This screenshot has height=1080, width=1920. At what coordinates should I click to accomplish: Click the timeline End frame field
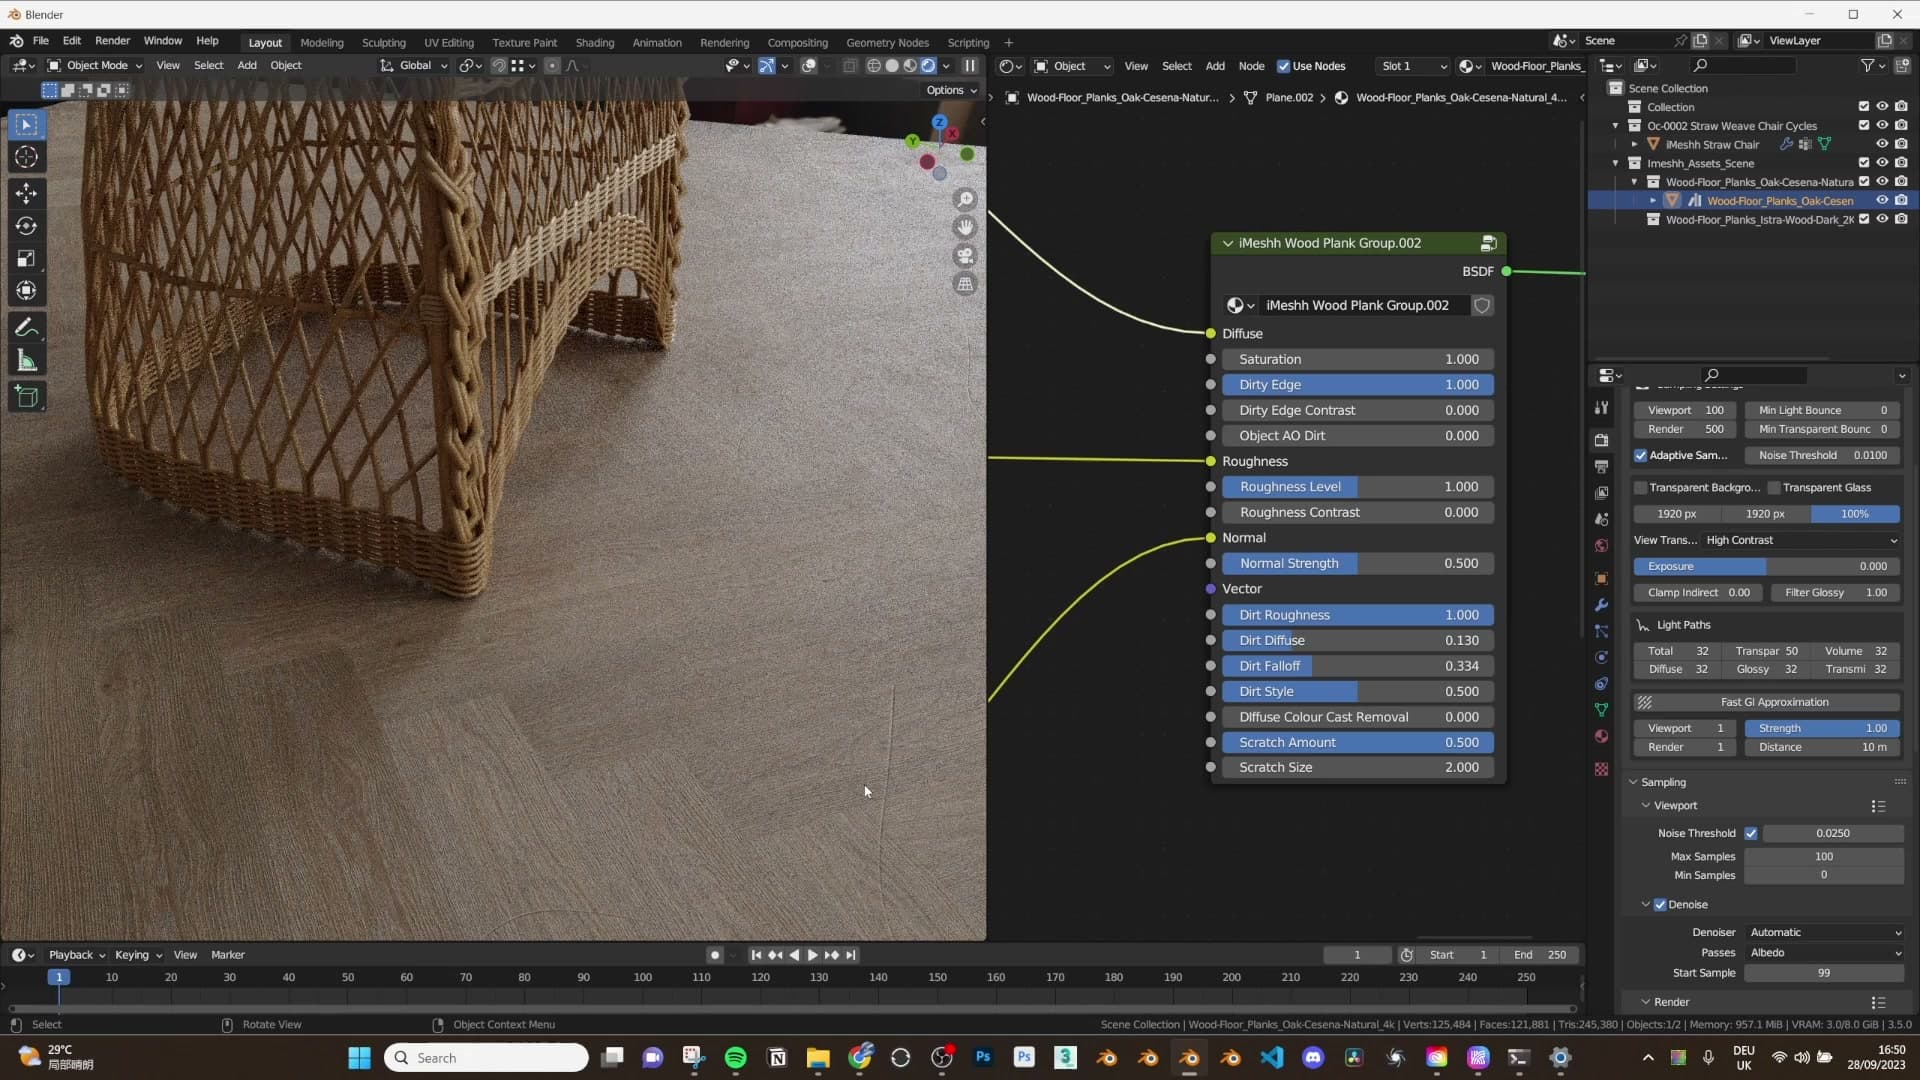[x=1540, y=955]
